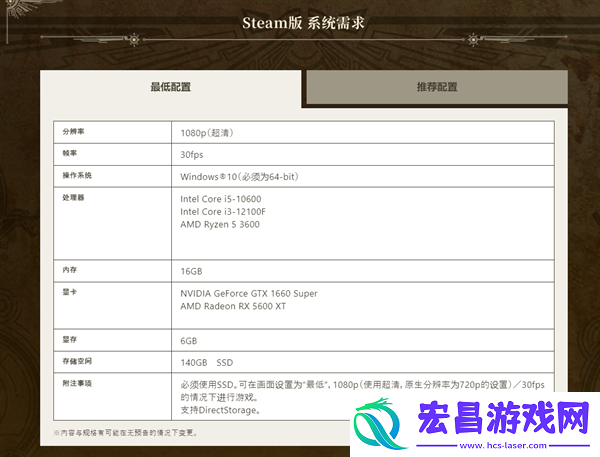Select the 内容与规格 disclaimer footnote

point(126,433)
